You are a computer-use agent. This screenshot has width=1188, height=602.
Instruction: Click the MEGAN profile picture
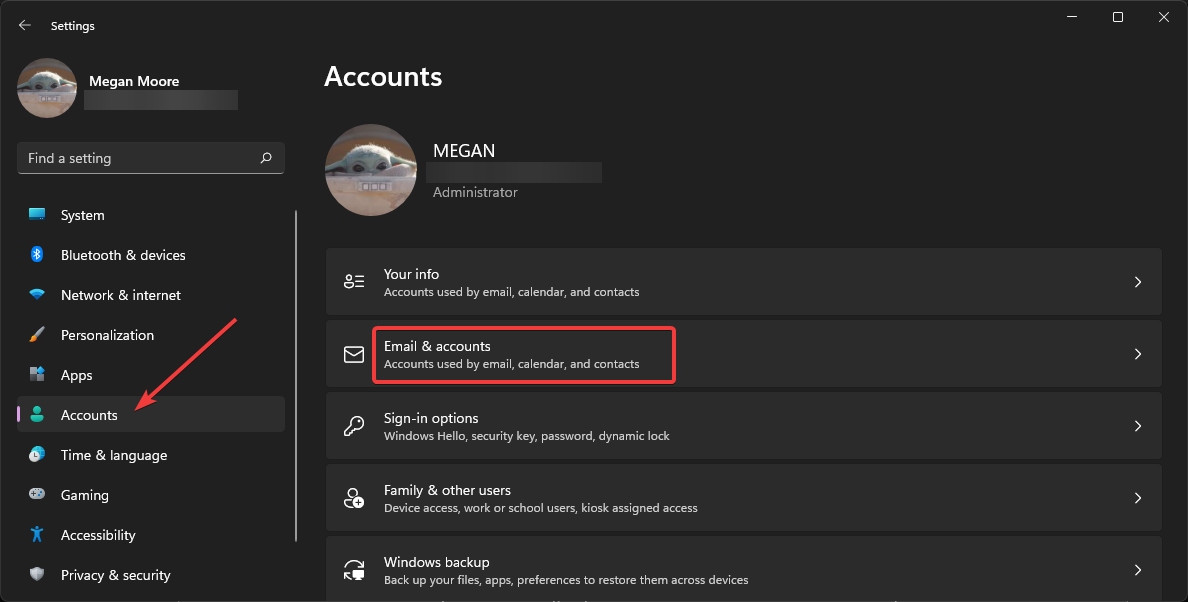(x=371, y=170)
